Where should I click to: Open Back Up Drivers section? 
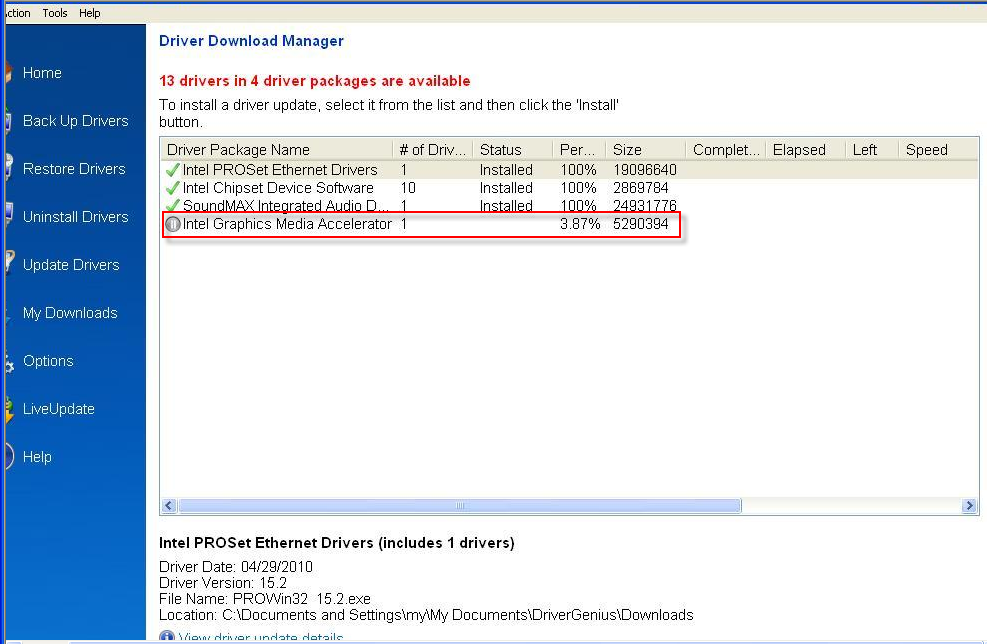coord(76,121)
